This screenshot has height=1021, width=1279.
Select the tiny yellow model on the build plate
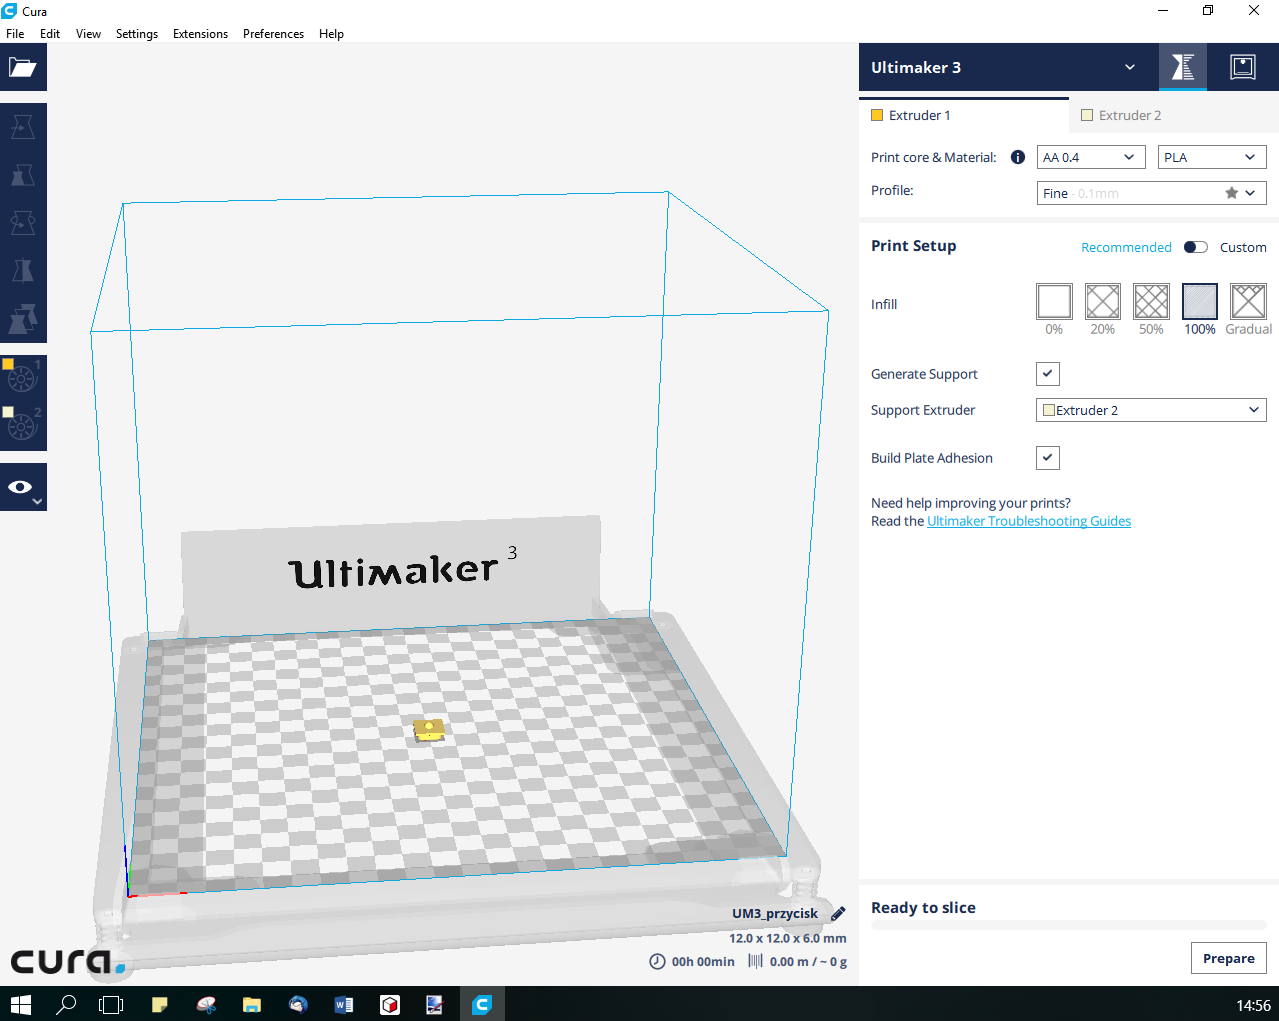coord(429,729)
